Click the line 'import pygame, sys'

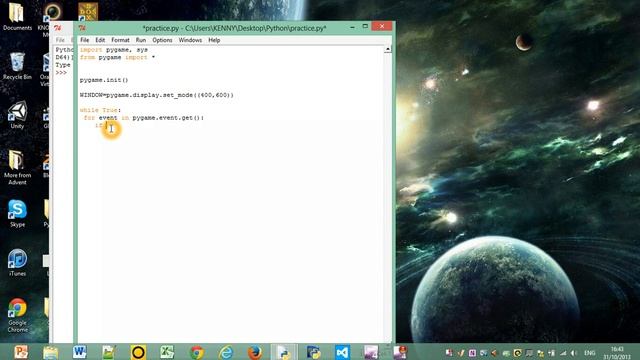tap(113, 50)
